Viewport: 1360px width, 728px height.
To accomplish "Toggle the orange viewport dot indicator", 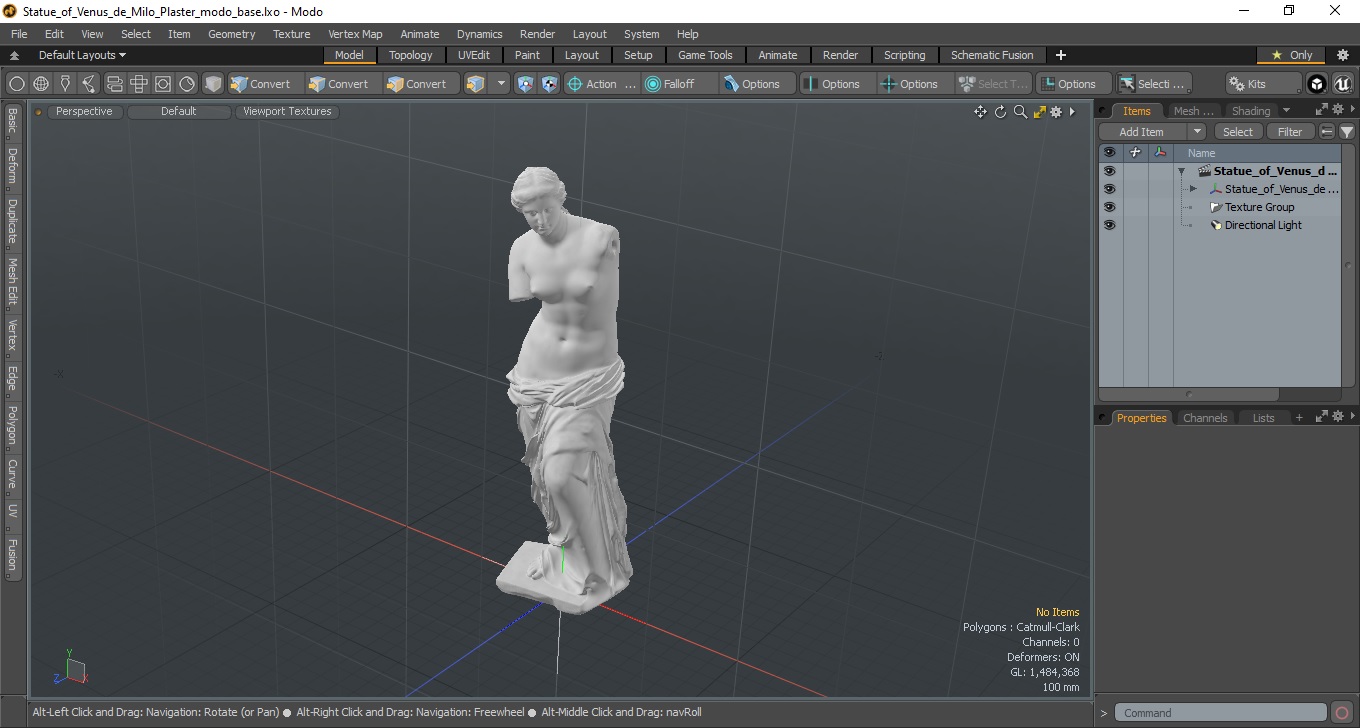I will pyautogui.click(x=39, y=112).
